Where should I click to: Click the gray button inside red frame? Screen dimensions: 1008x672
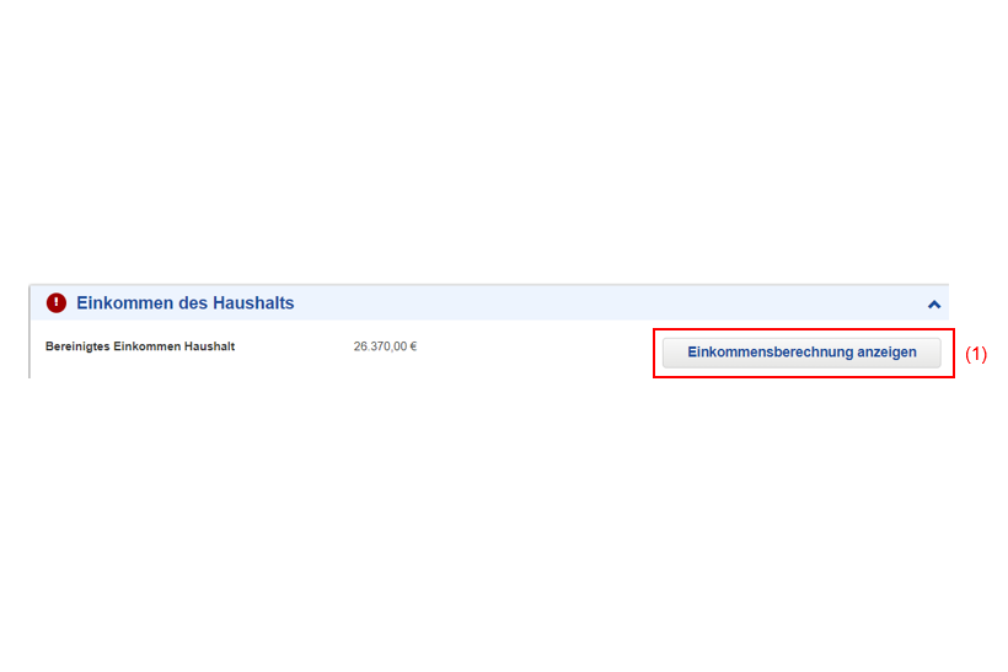click(x=802, y=352)
